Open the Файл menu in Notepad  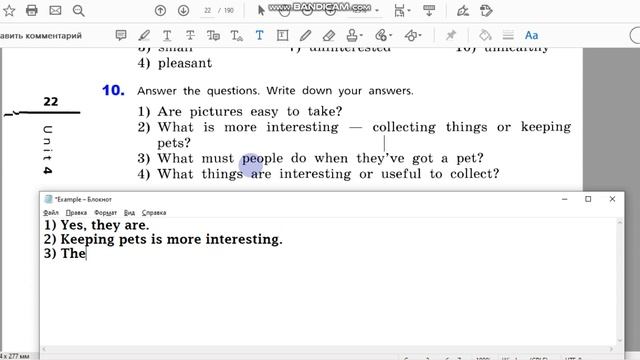51,213
